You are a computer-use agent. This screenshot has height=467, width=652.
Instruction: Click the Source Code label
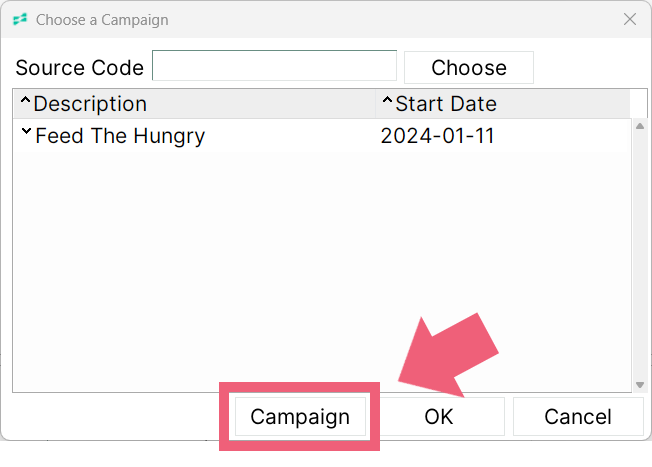pos(79,67)
